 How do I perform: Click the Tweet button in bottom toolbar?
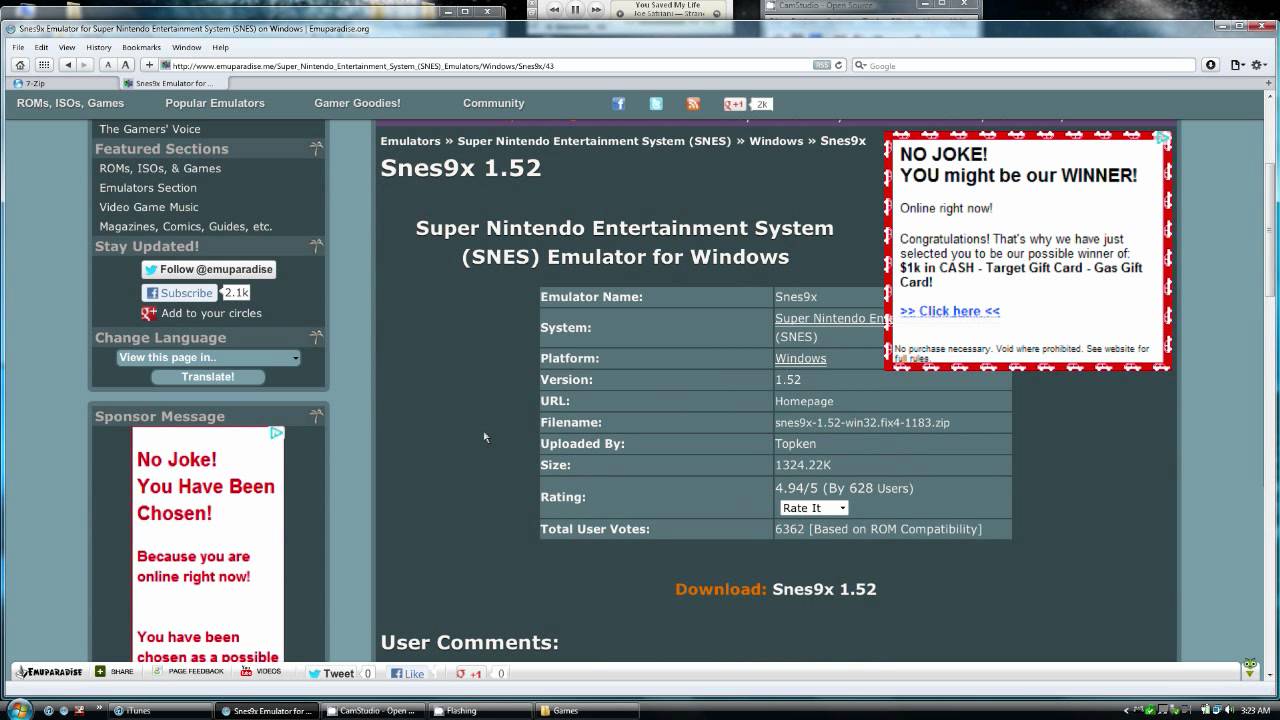(x=332, y=673)
